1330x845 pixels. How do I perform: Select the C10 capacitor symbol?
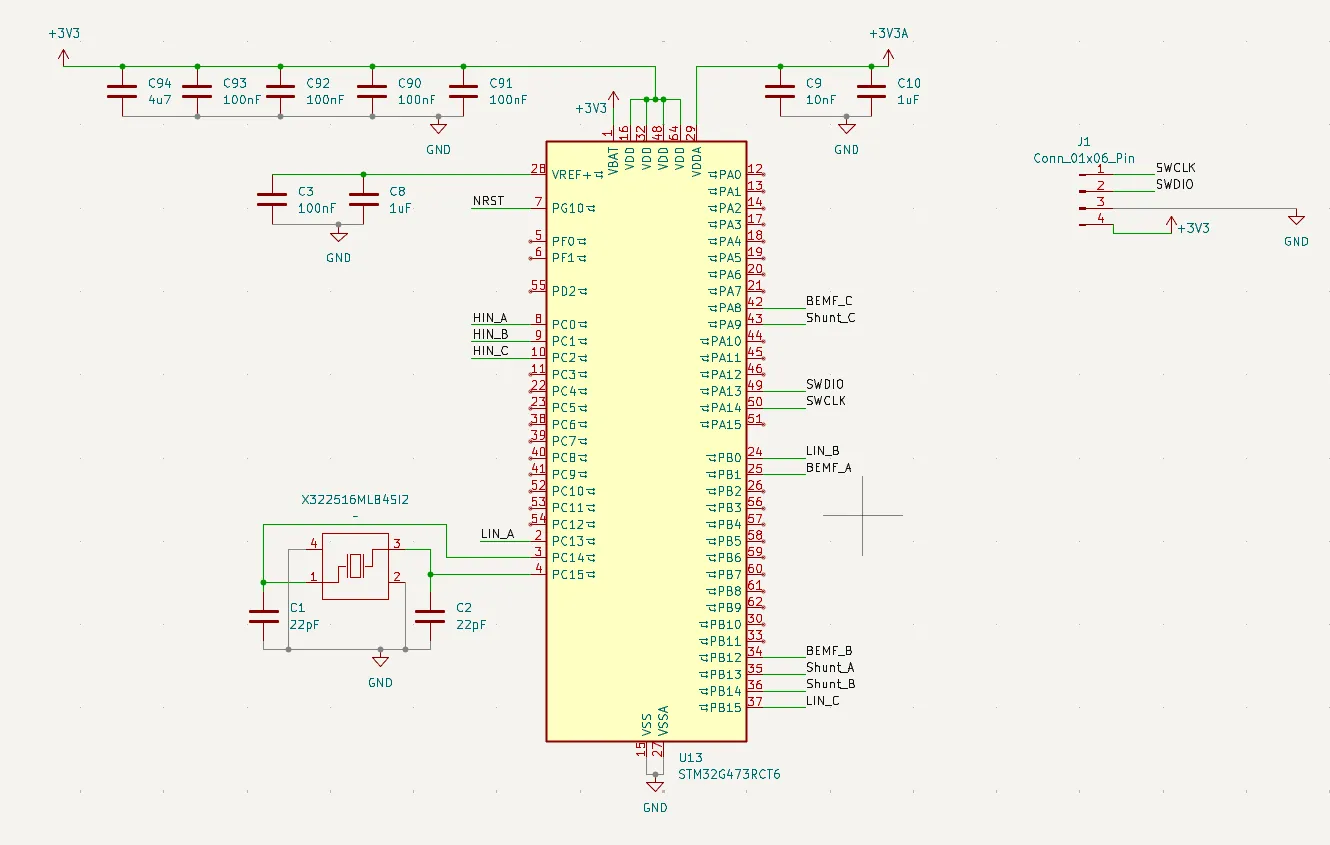[x=871, y=91]
